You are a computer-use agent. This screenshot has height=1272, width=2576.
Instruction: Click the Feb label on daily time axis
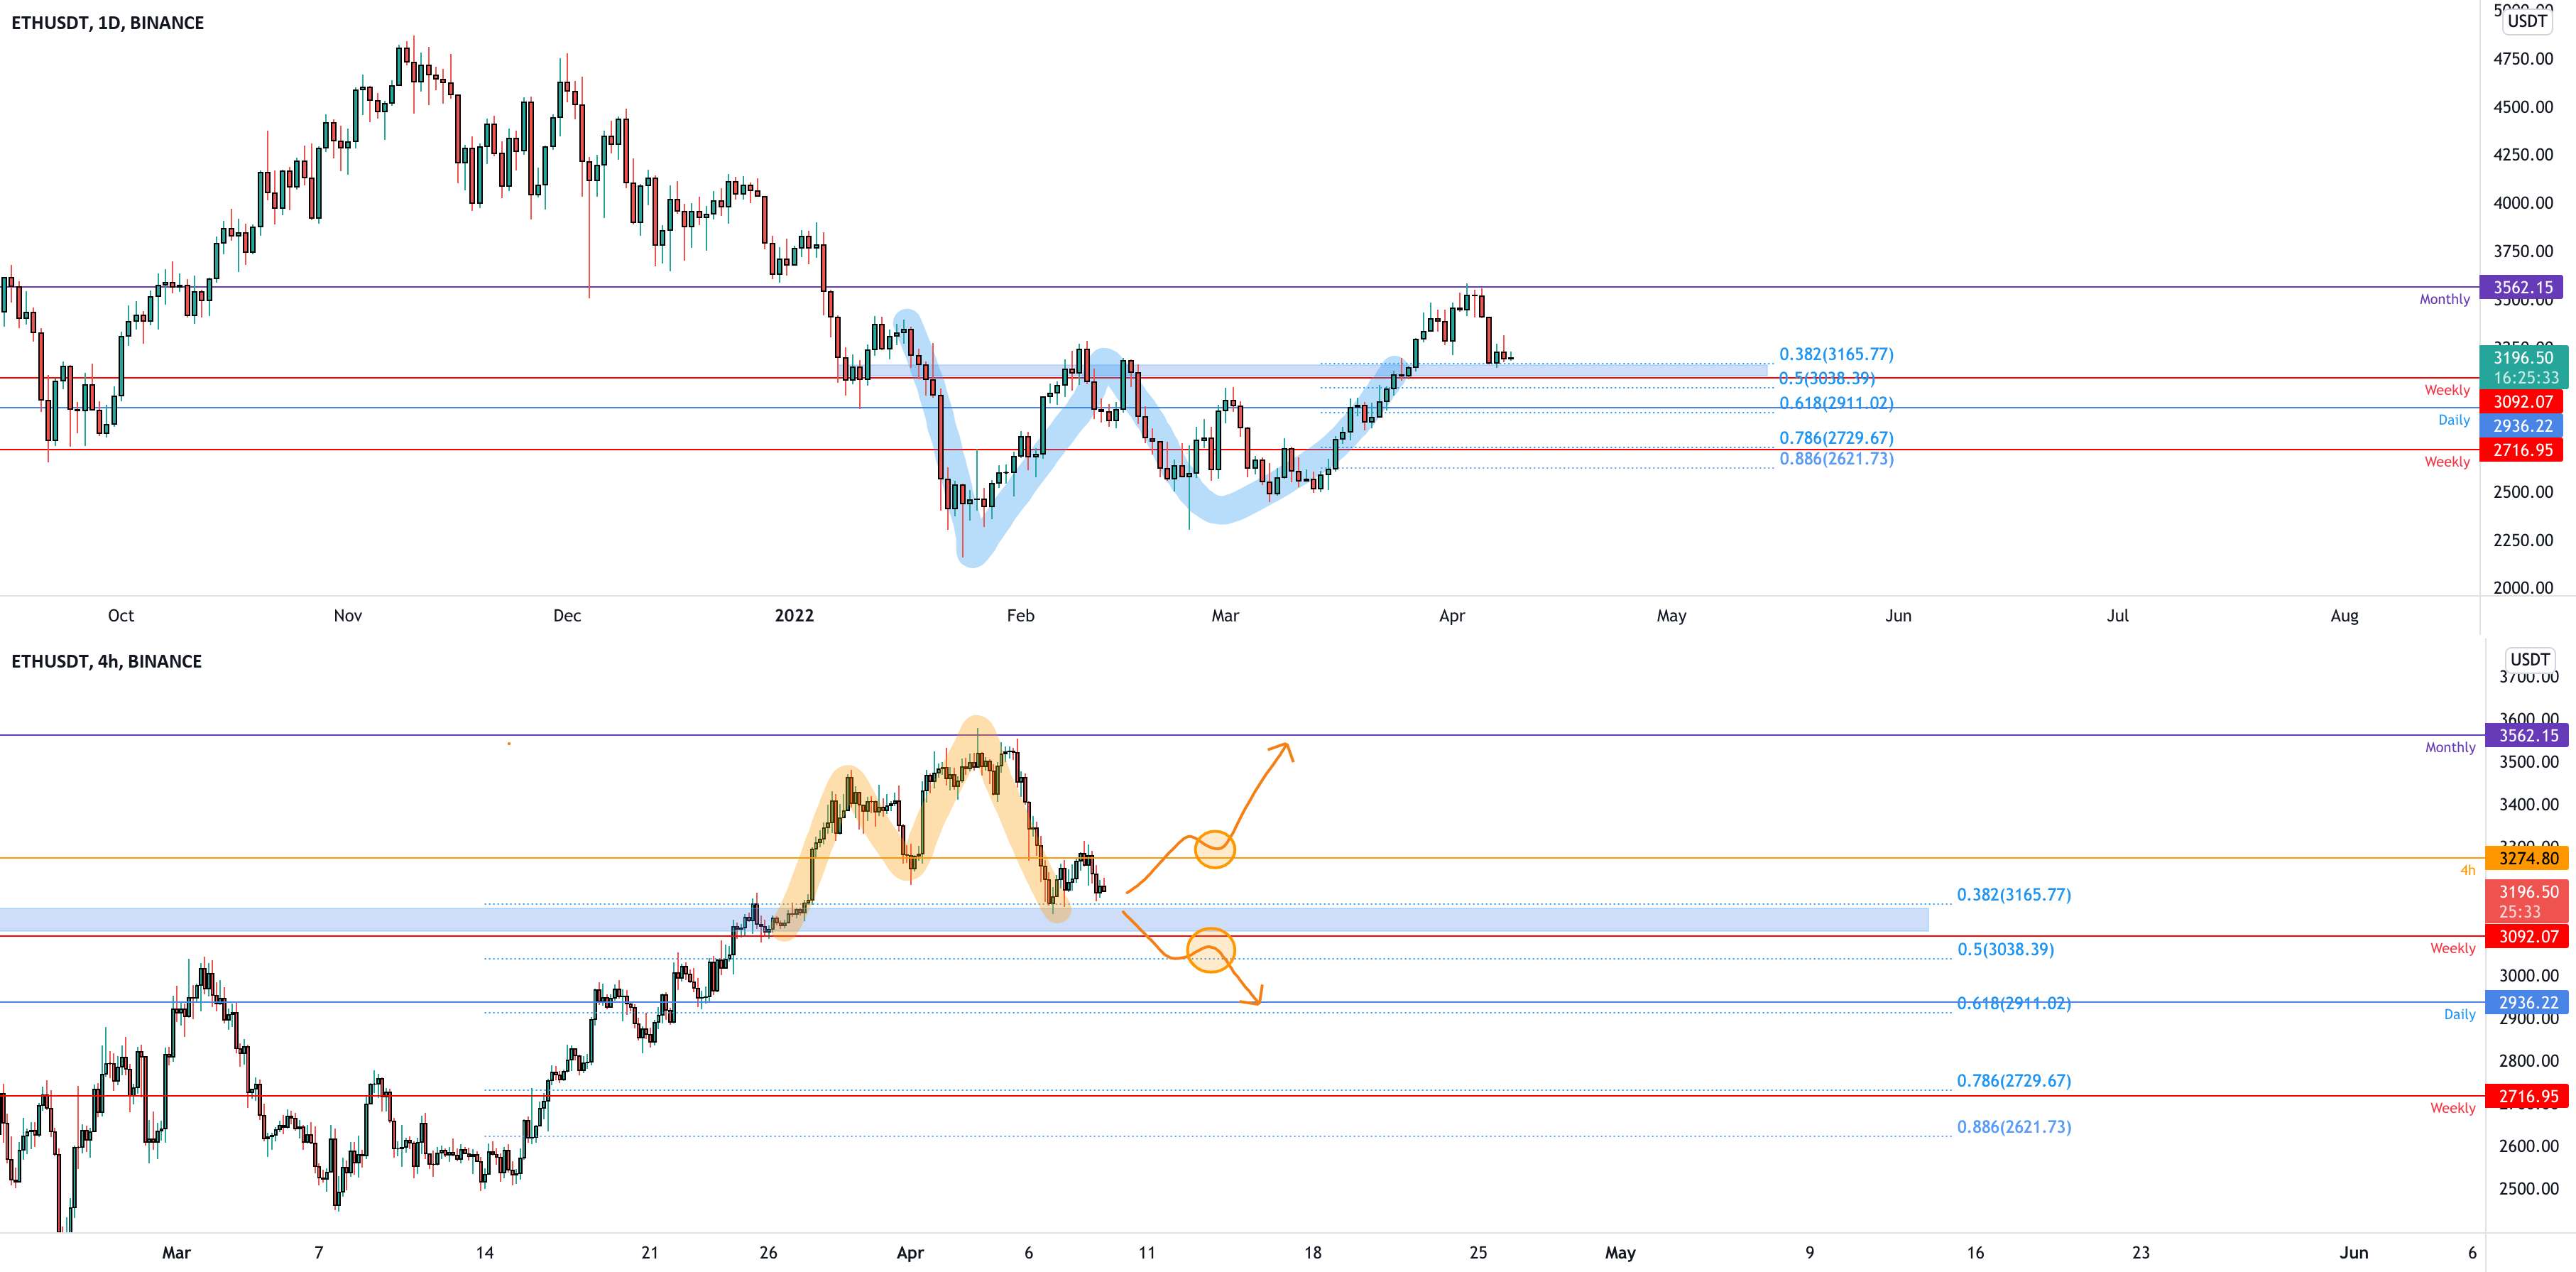coord(1020,615)
